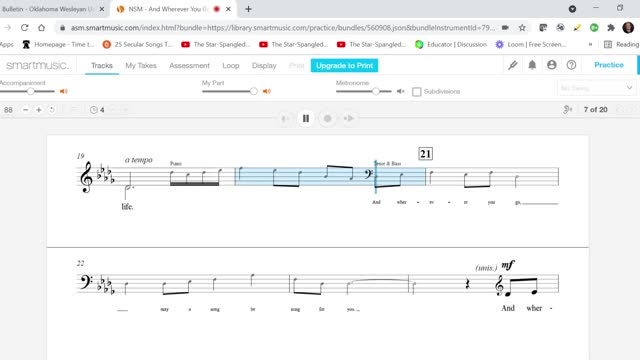This screenshot has width=640, height=360.
Task: Unmute the Metronome speaker icon
Action: 400,91
